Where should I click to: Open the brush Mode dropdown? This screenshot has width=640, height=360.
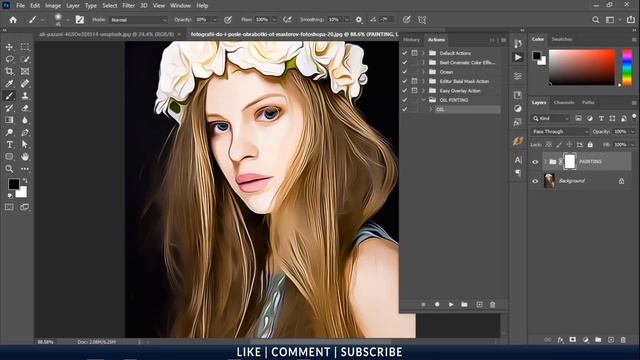[139, 20]
